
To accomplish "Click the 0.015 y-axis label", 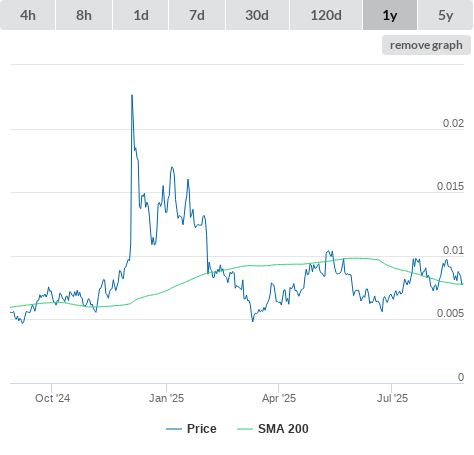I will [450, 187].
